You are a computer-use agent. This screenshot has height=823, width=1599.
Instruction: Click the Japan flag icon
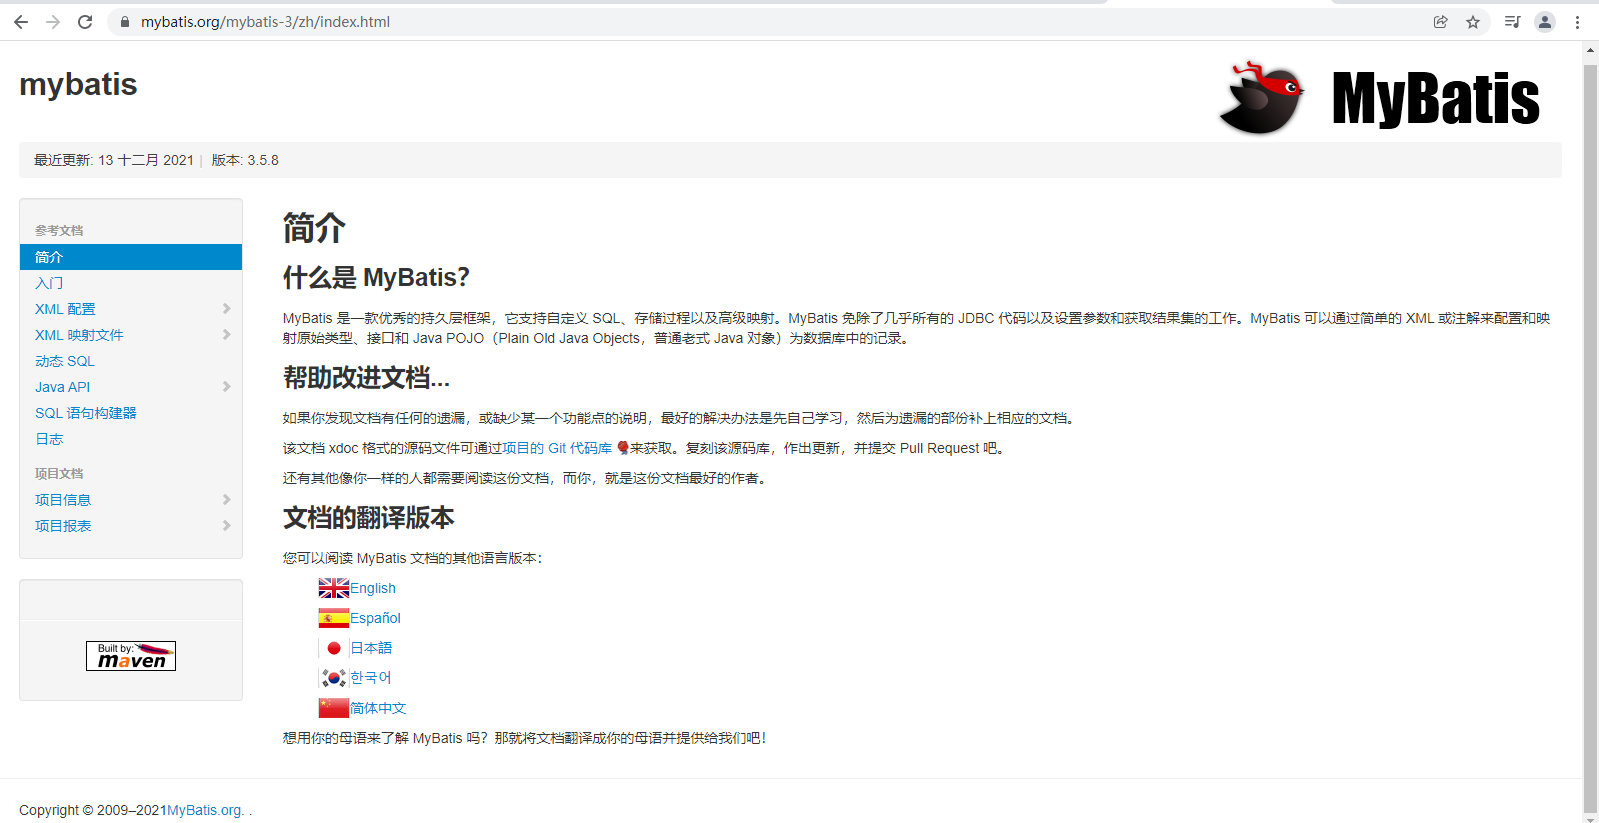coord(334,648)
